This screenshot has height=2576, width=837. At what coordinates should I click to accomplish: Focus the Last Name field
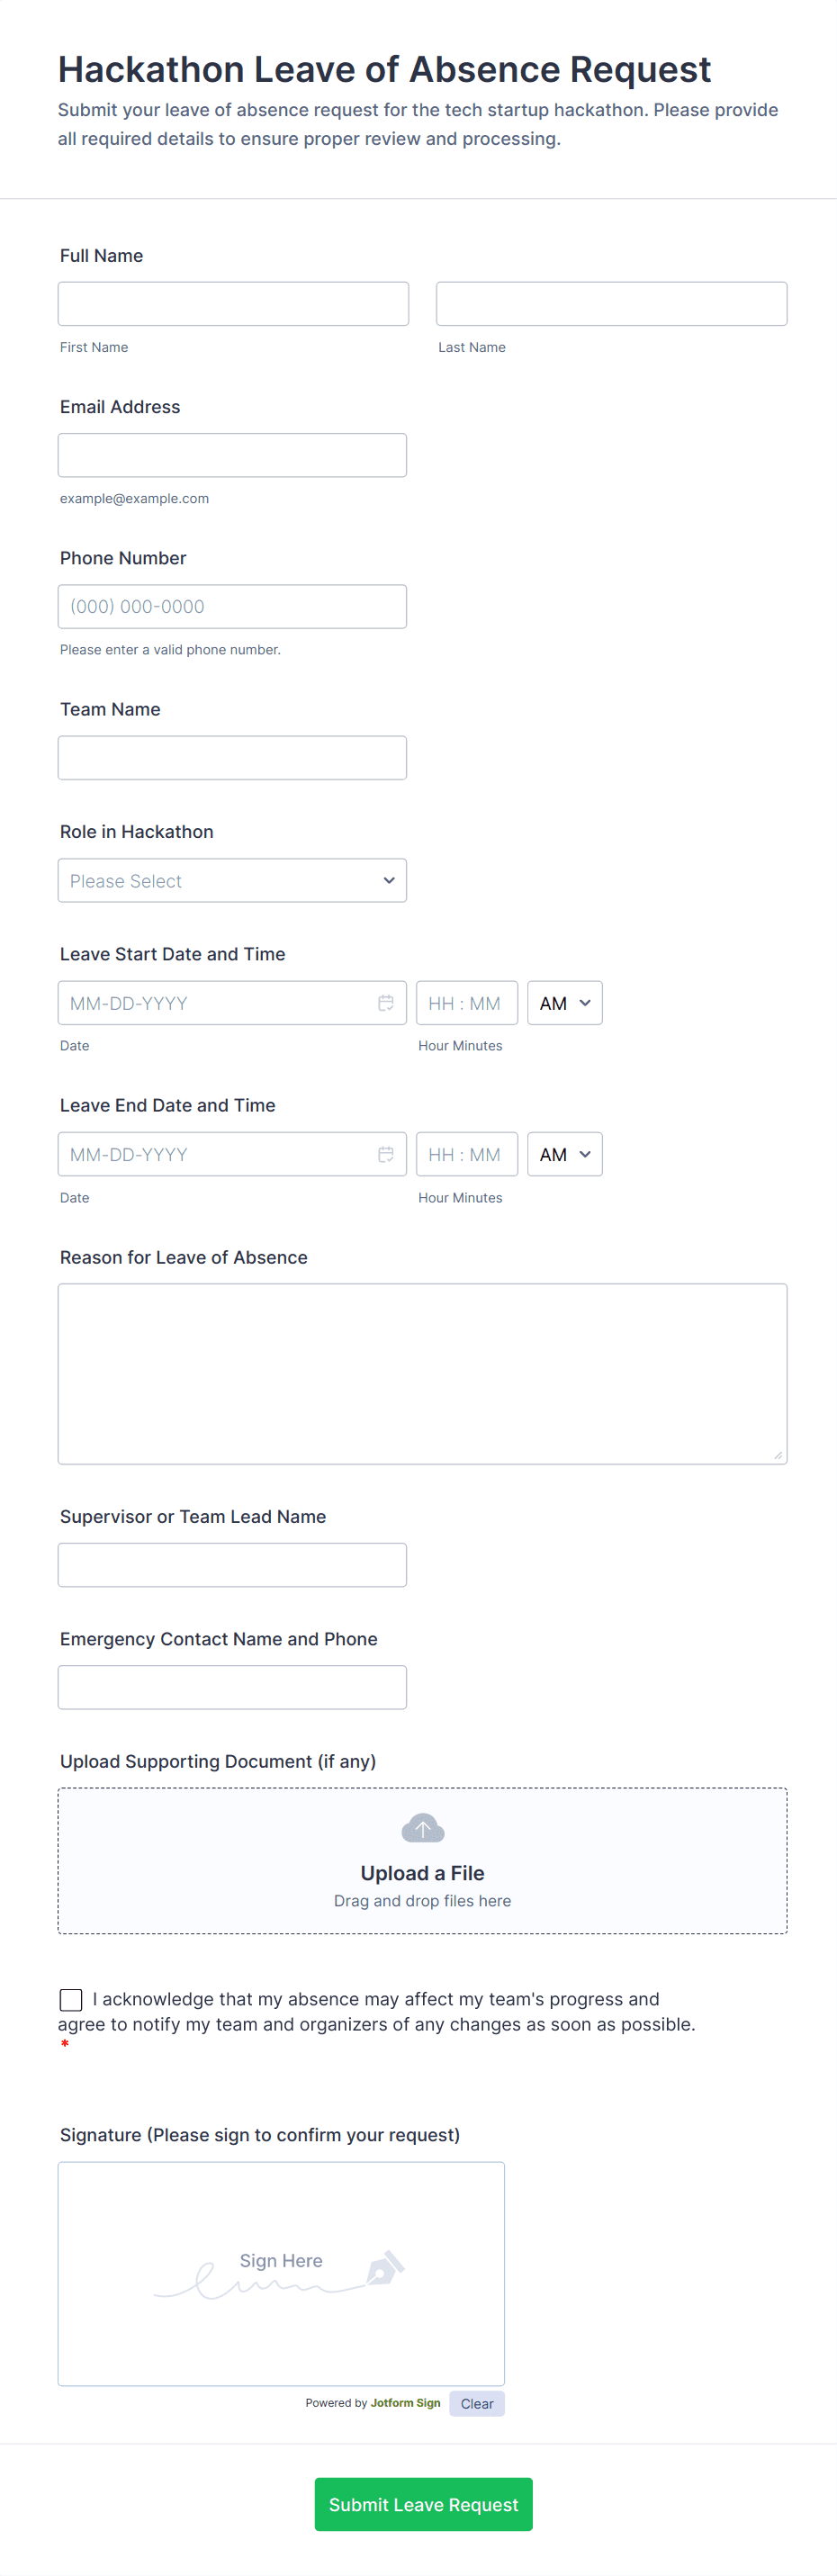(x=611, y=304)
